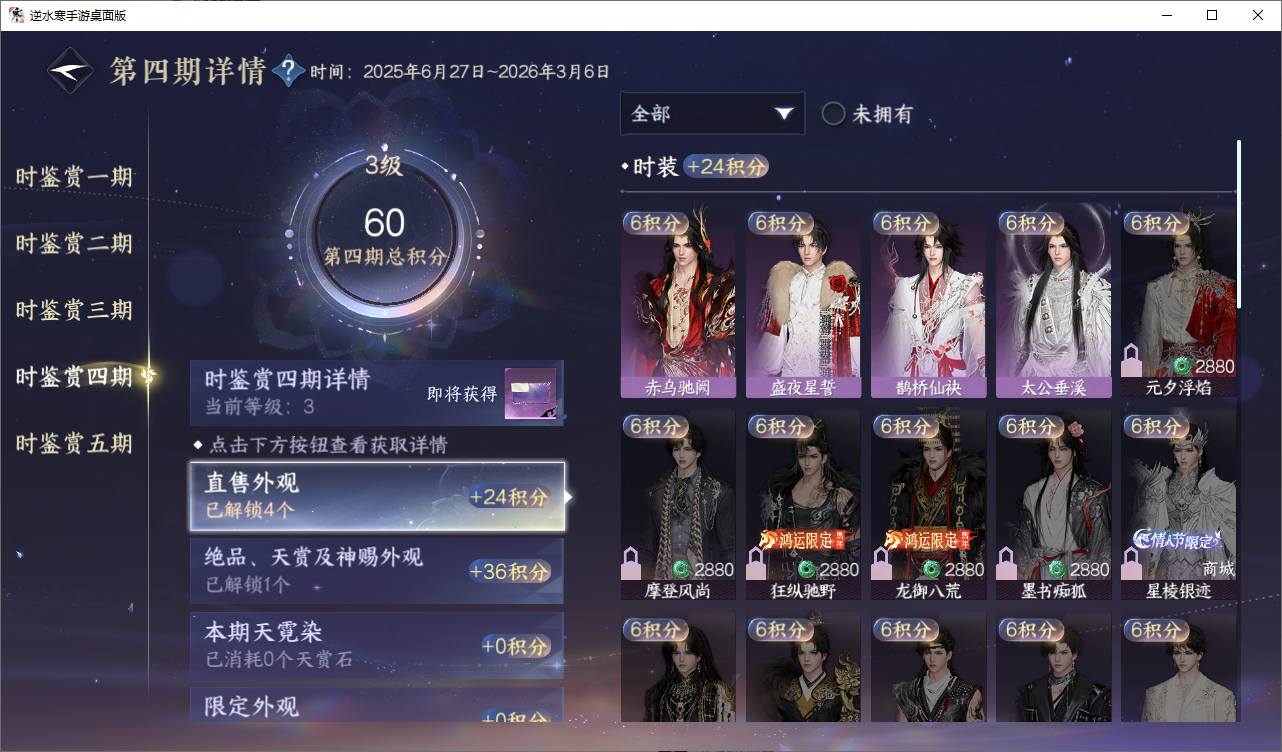Image resolution: width=1282 pixels, height=752 pixels.
Task: Open the 全部 filter dropdown
Action: 712,114
